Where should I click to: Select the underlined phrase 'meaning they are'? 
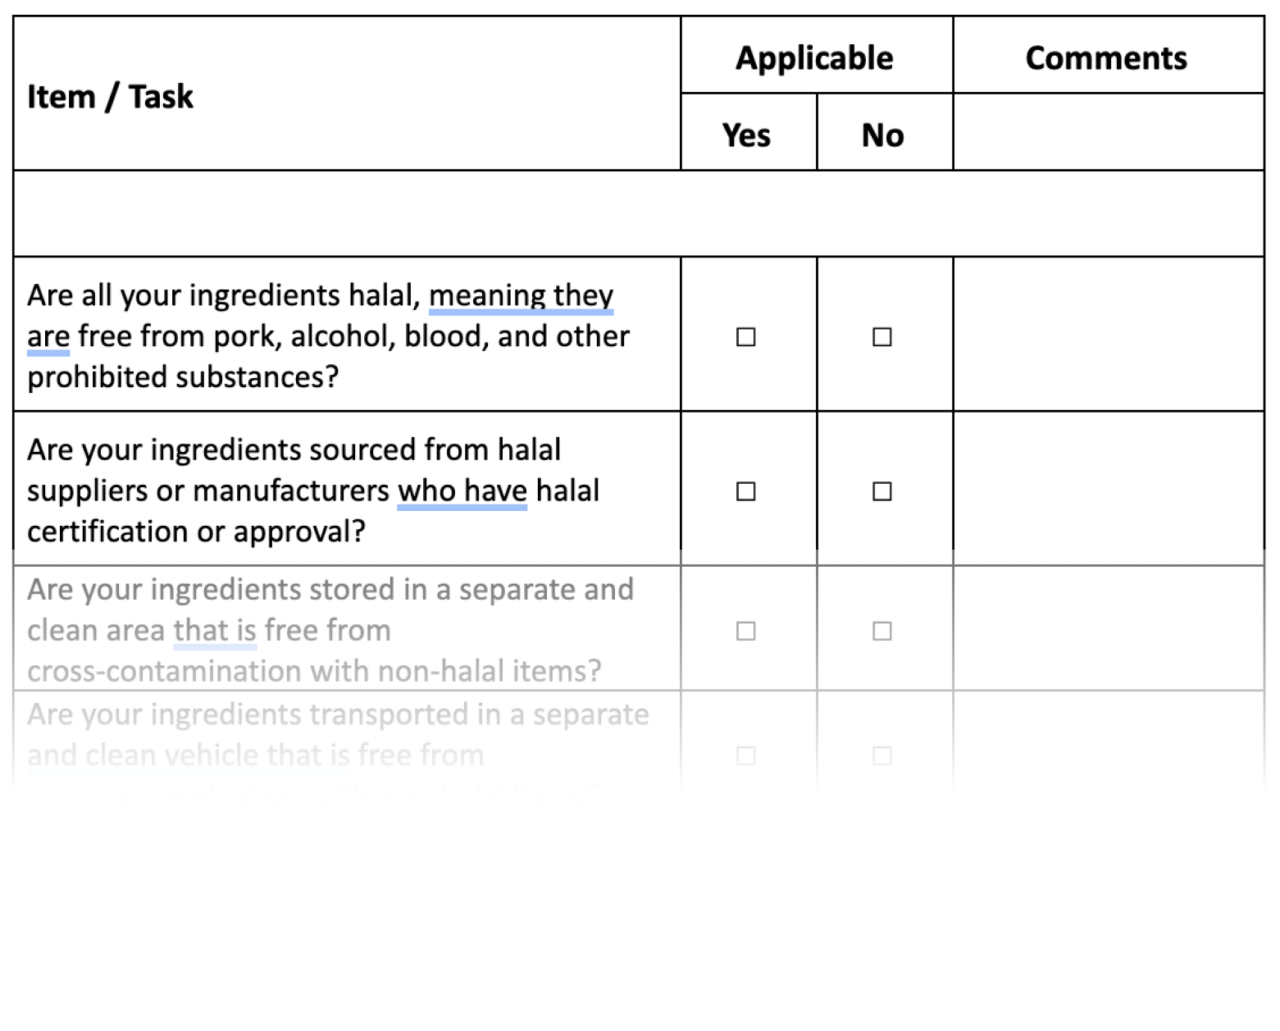521,296
